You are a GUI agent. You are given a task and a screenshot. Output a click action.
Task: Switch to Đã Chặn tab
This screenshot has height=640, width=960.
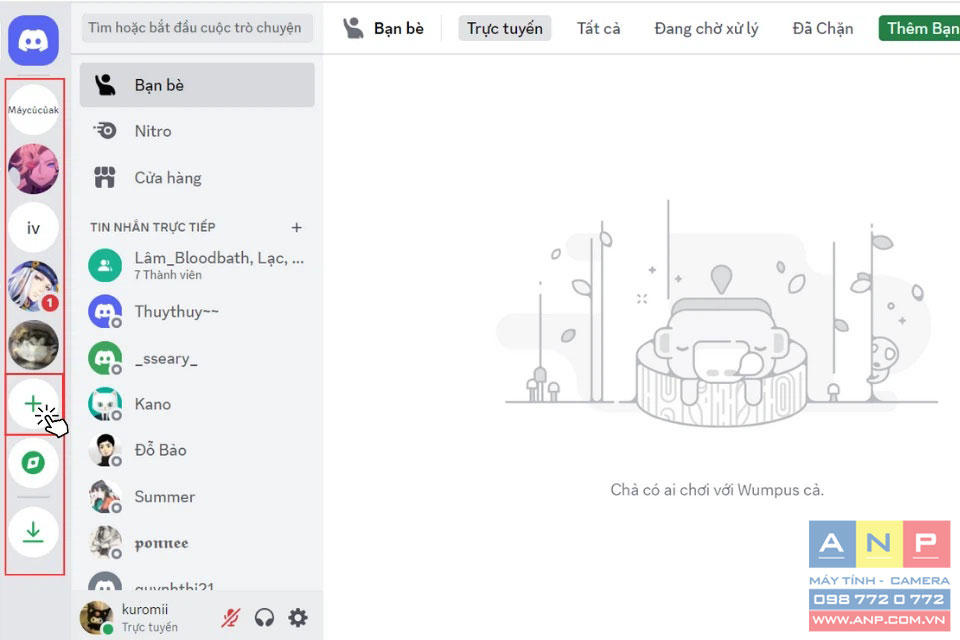(822, 28)
